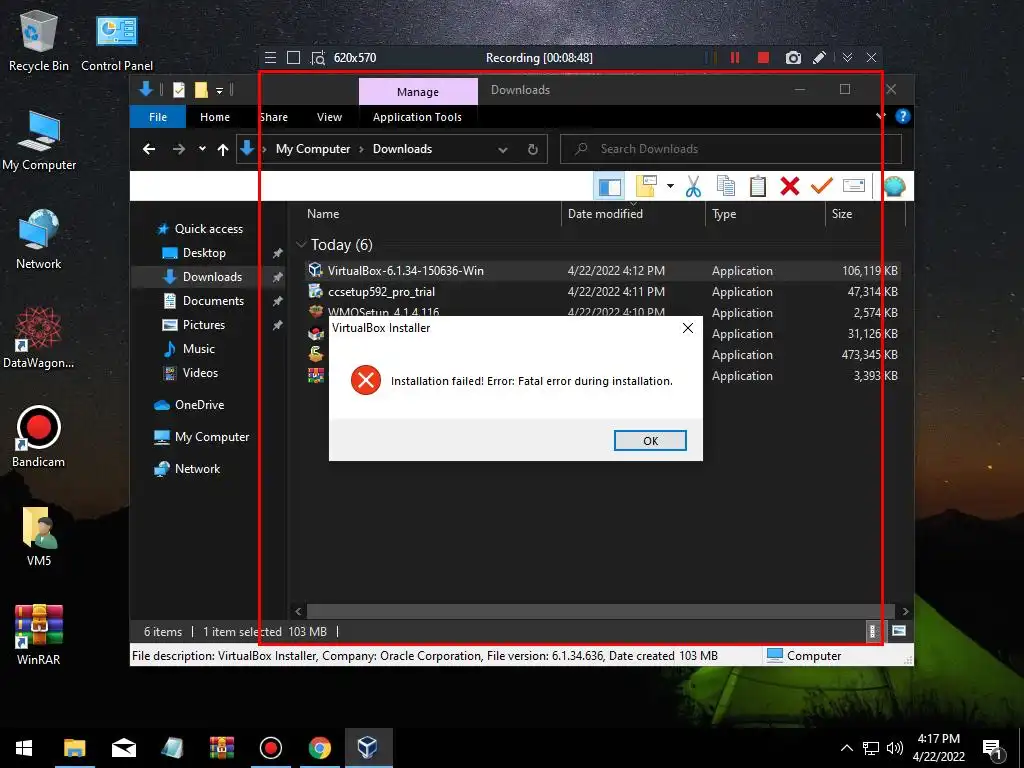The width and height of the screenshot is (1024, 768).
Task: Click the Paste clipboard icon
Action: click(758, 186)
